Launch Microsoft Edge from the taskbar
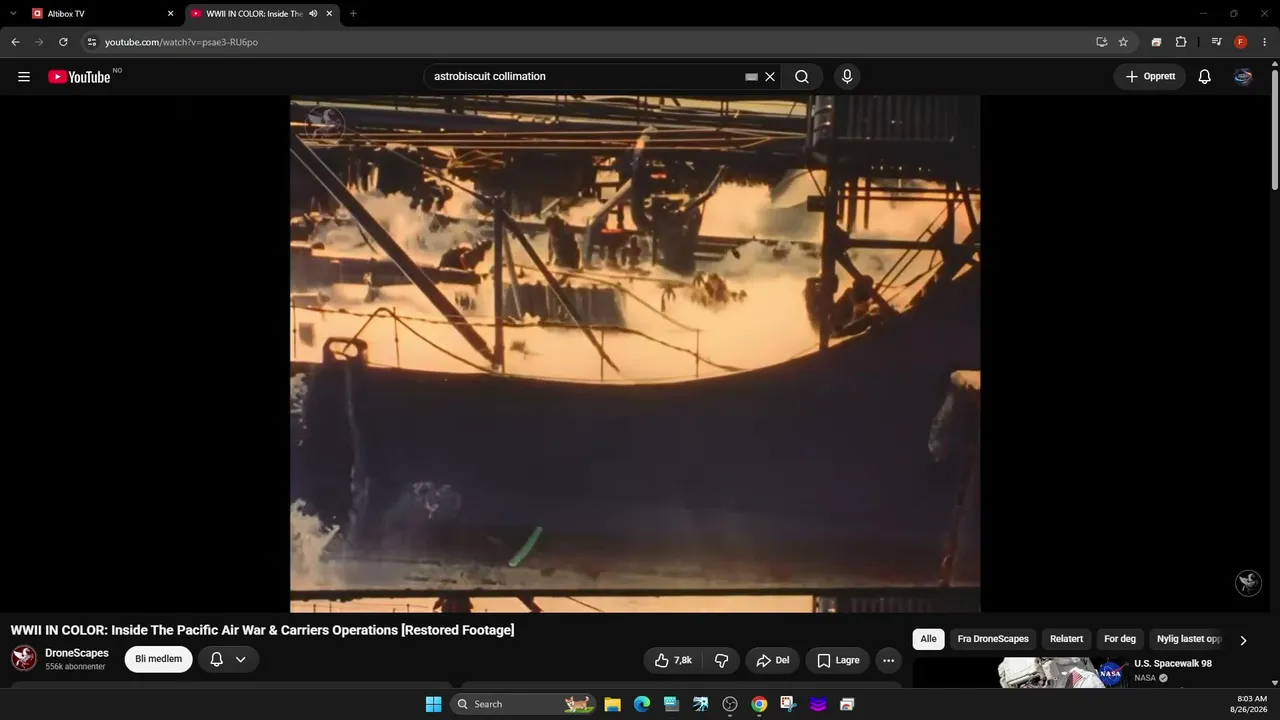Viewport: 1280px width, 720px height. [642, 704]
